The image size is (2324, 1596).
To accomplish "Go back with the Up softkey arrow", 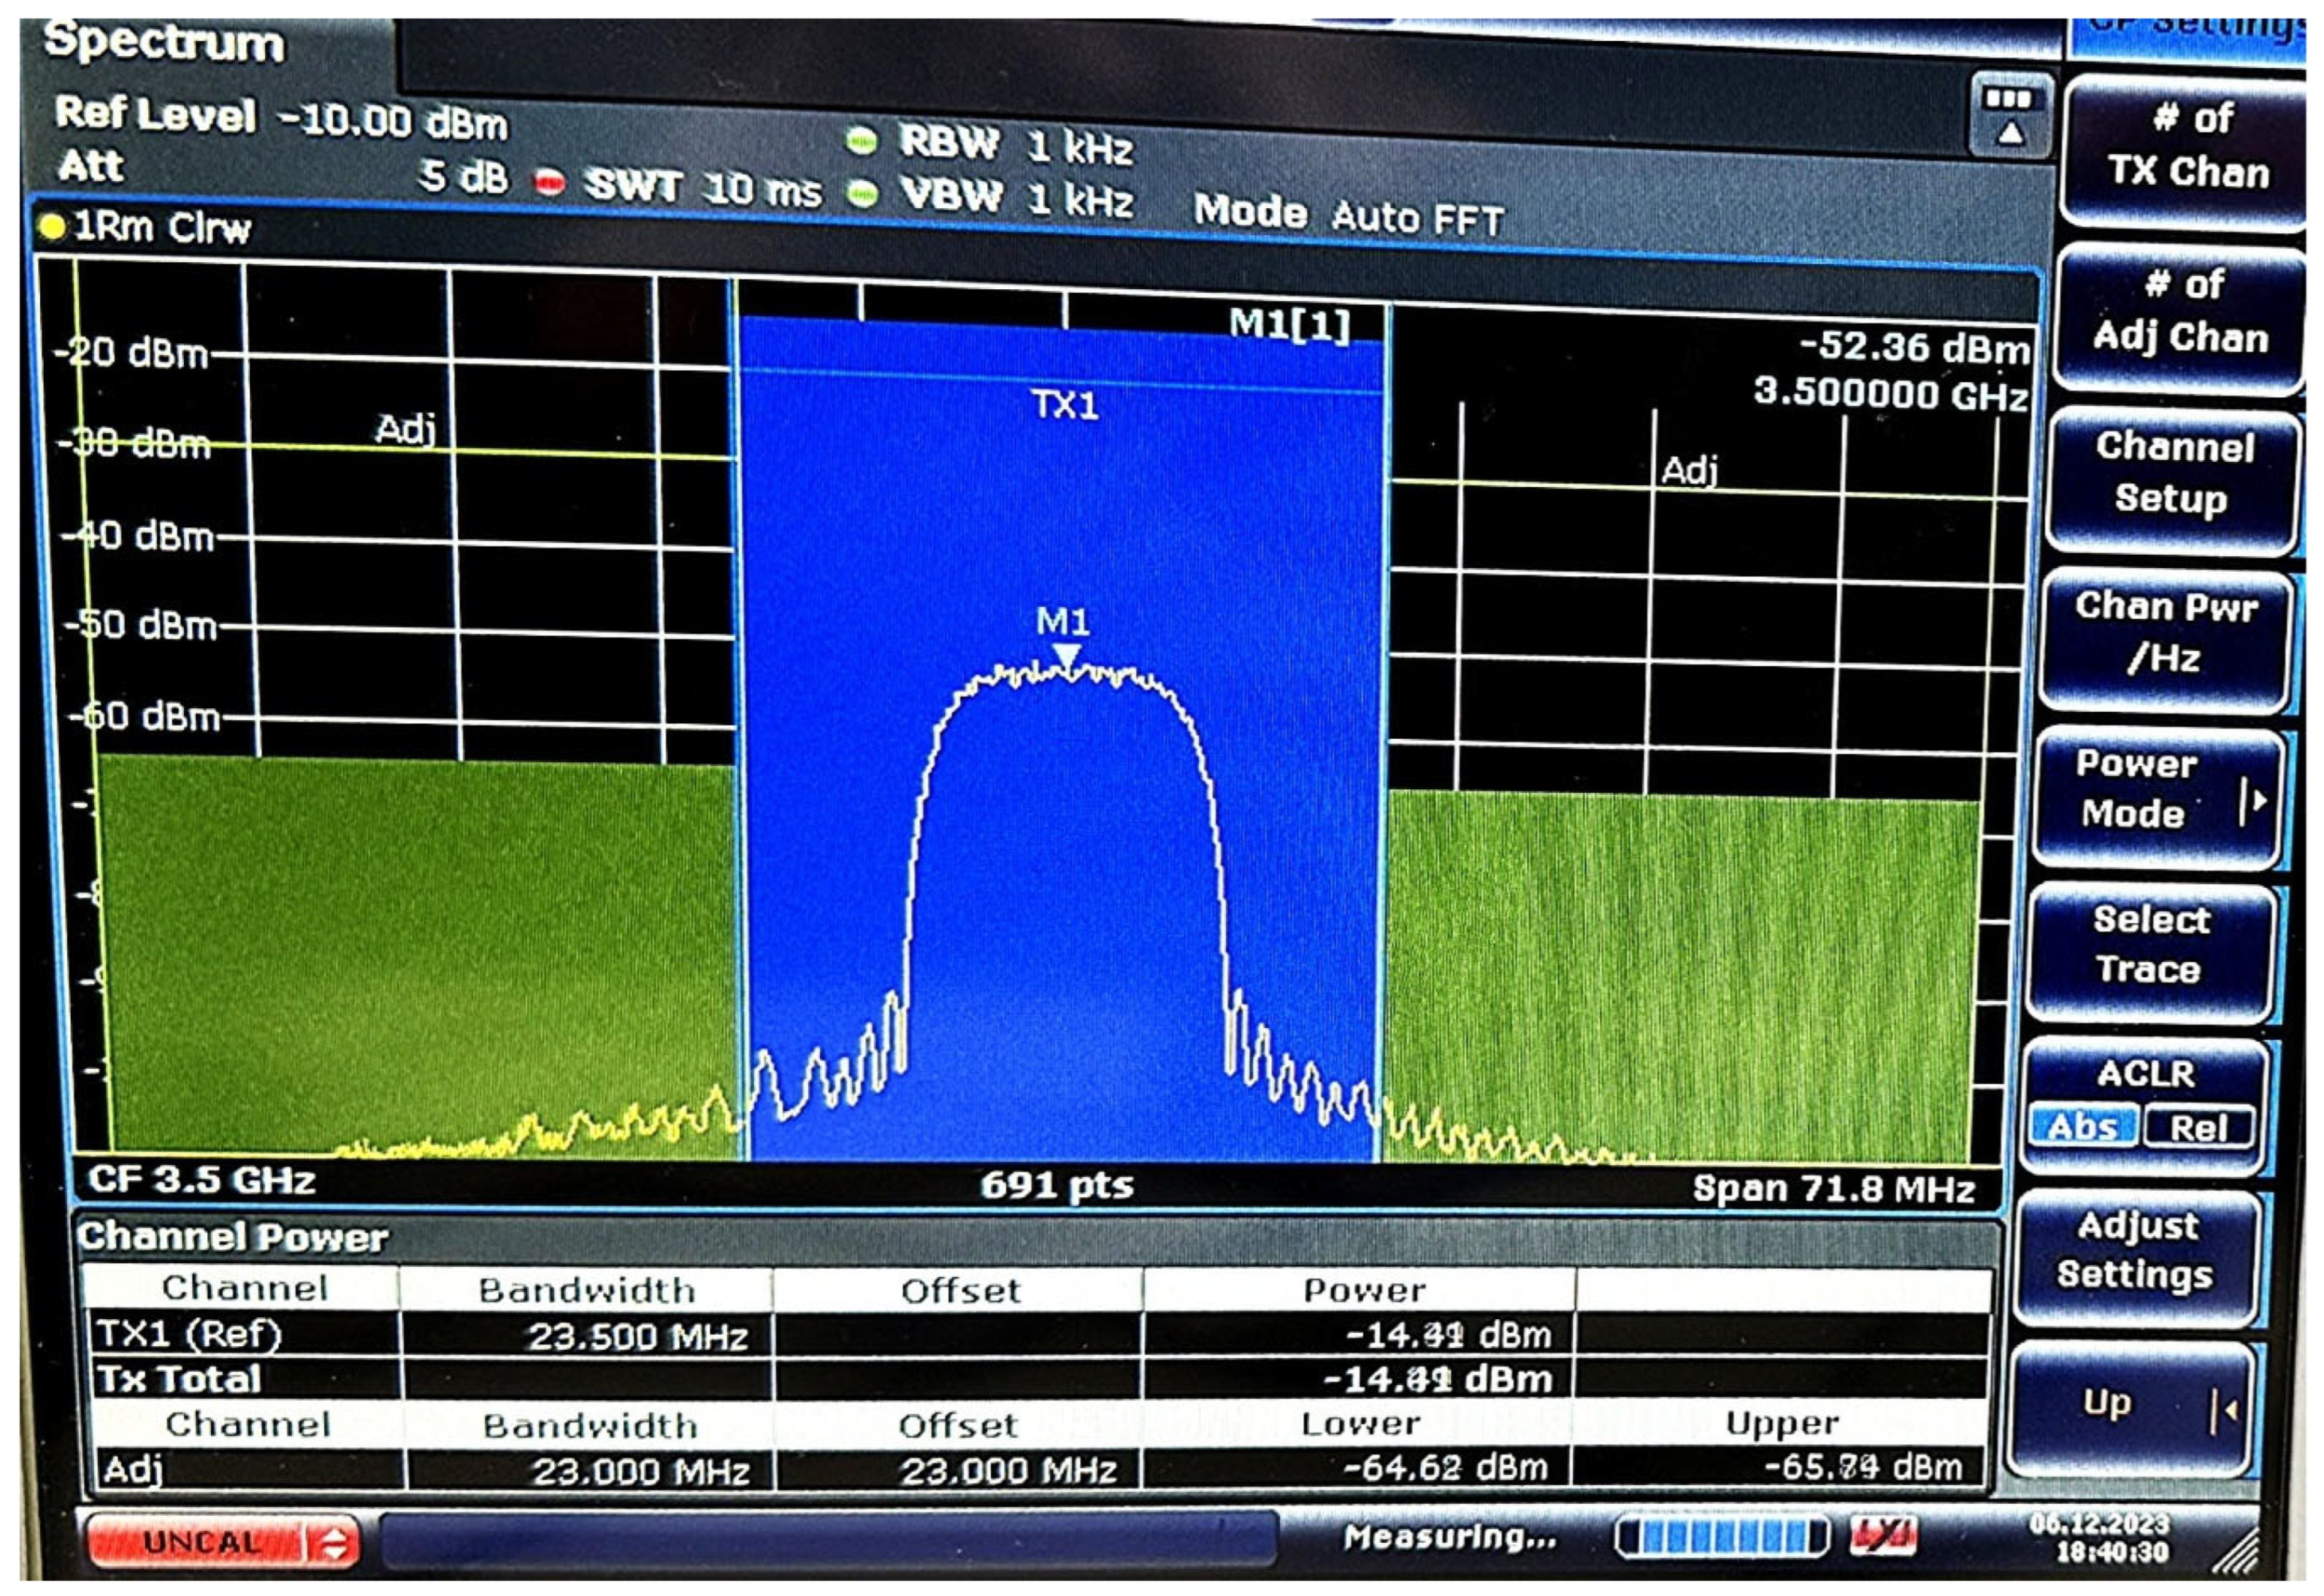I will 2226,1410.
